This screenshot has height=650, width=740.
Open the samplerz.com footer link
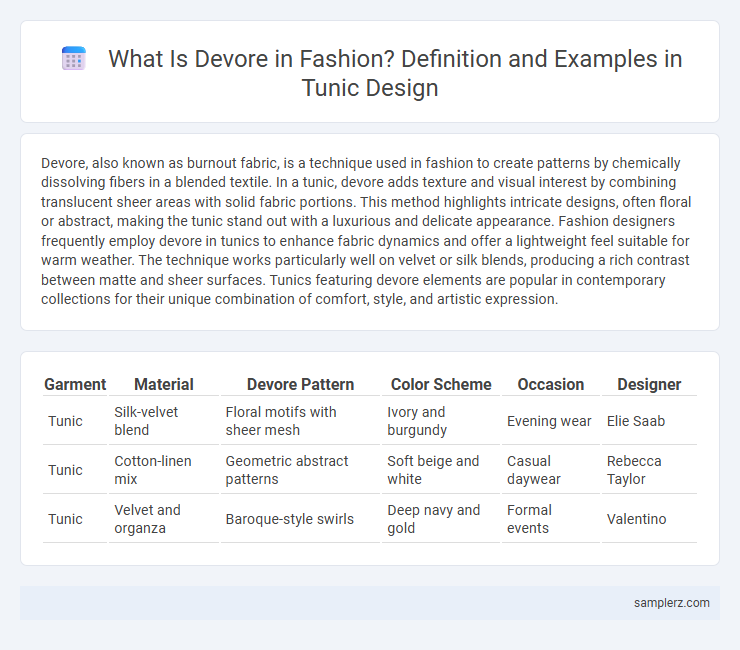coord(672,603)
